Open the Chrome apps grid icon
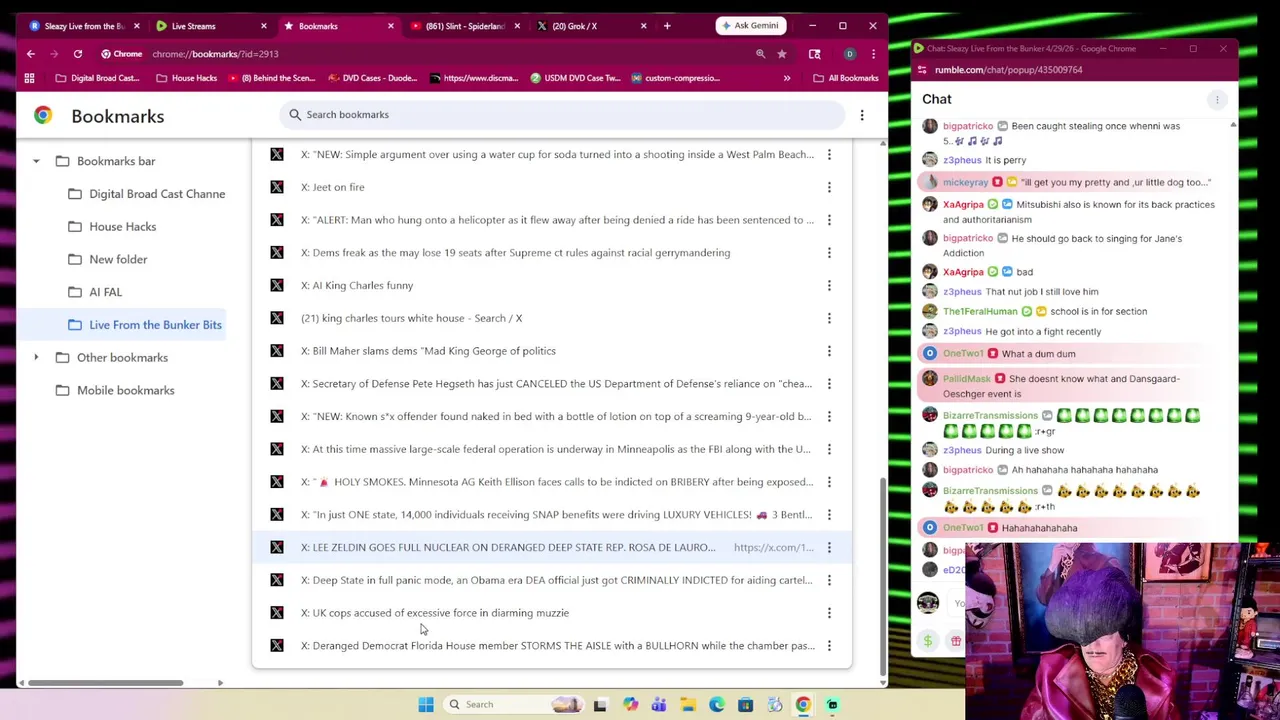1280x720 pixels. [x=29, y=78]
